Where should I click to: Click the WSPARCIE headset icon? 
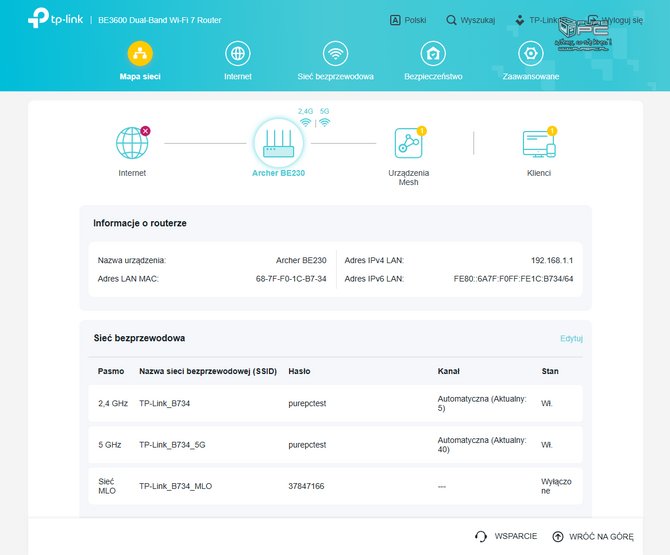point(481,536)
